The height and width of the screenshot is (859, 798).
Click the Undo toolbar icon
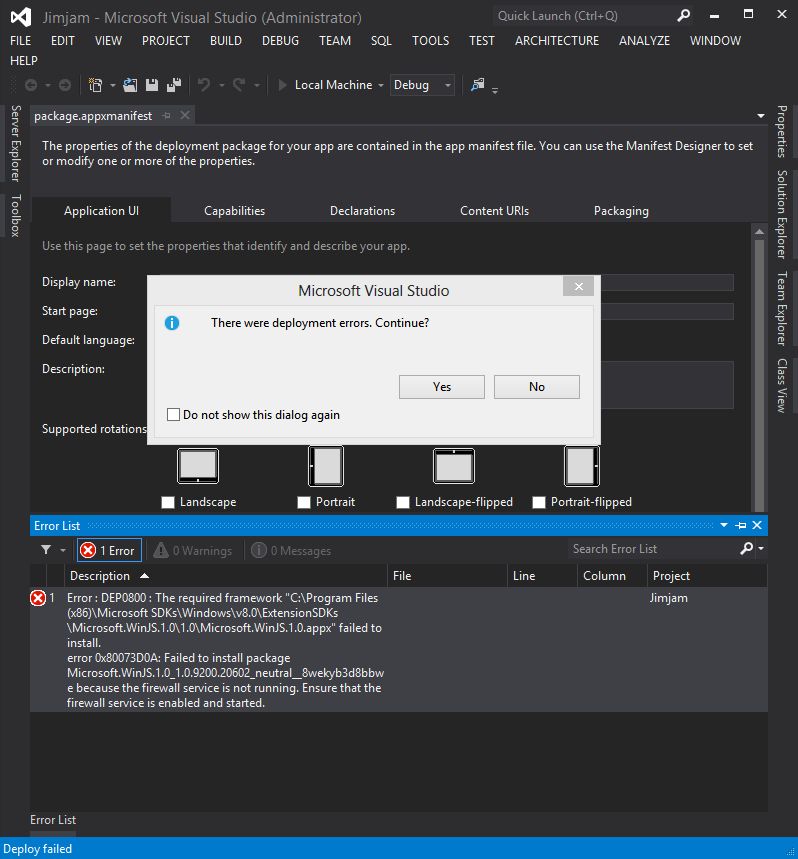pos(204,85)
